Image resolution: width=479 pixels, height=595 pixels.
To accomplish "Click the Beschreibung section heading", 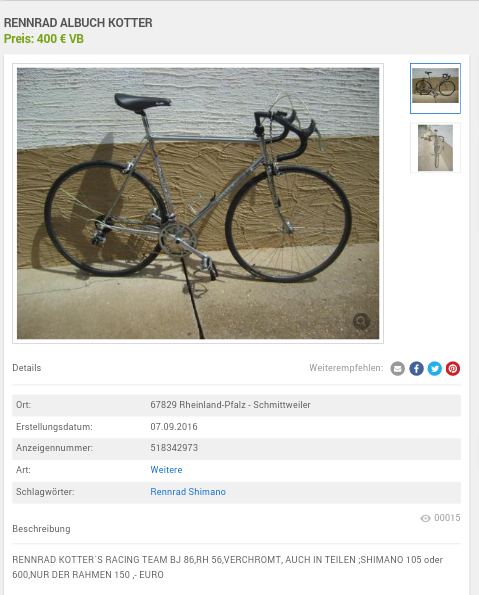I will [41, 529].
